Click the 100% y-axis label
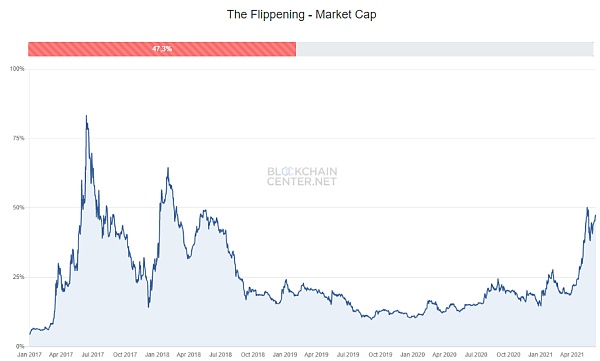 [17, 69]
